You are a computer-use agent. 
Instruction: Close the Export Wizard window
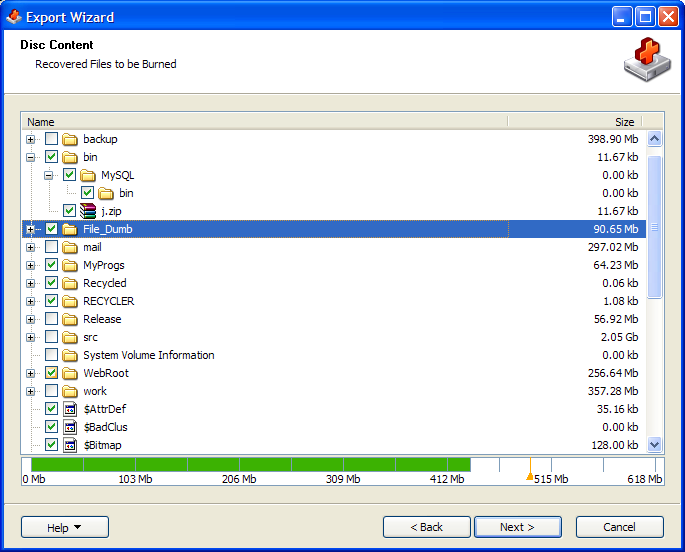point(668,17)
